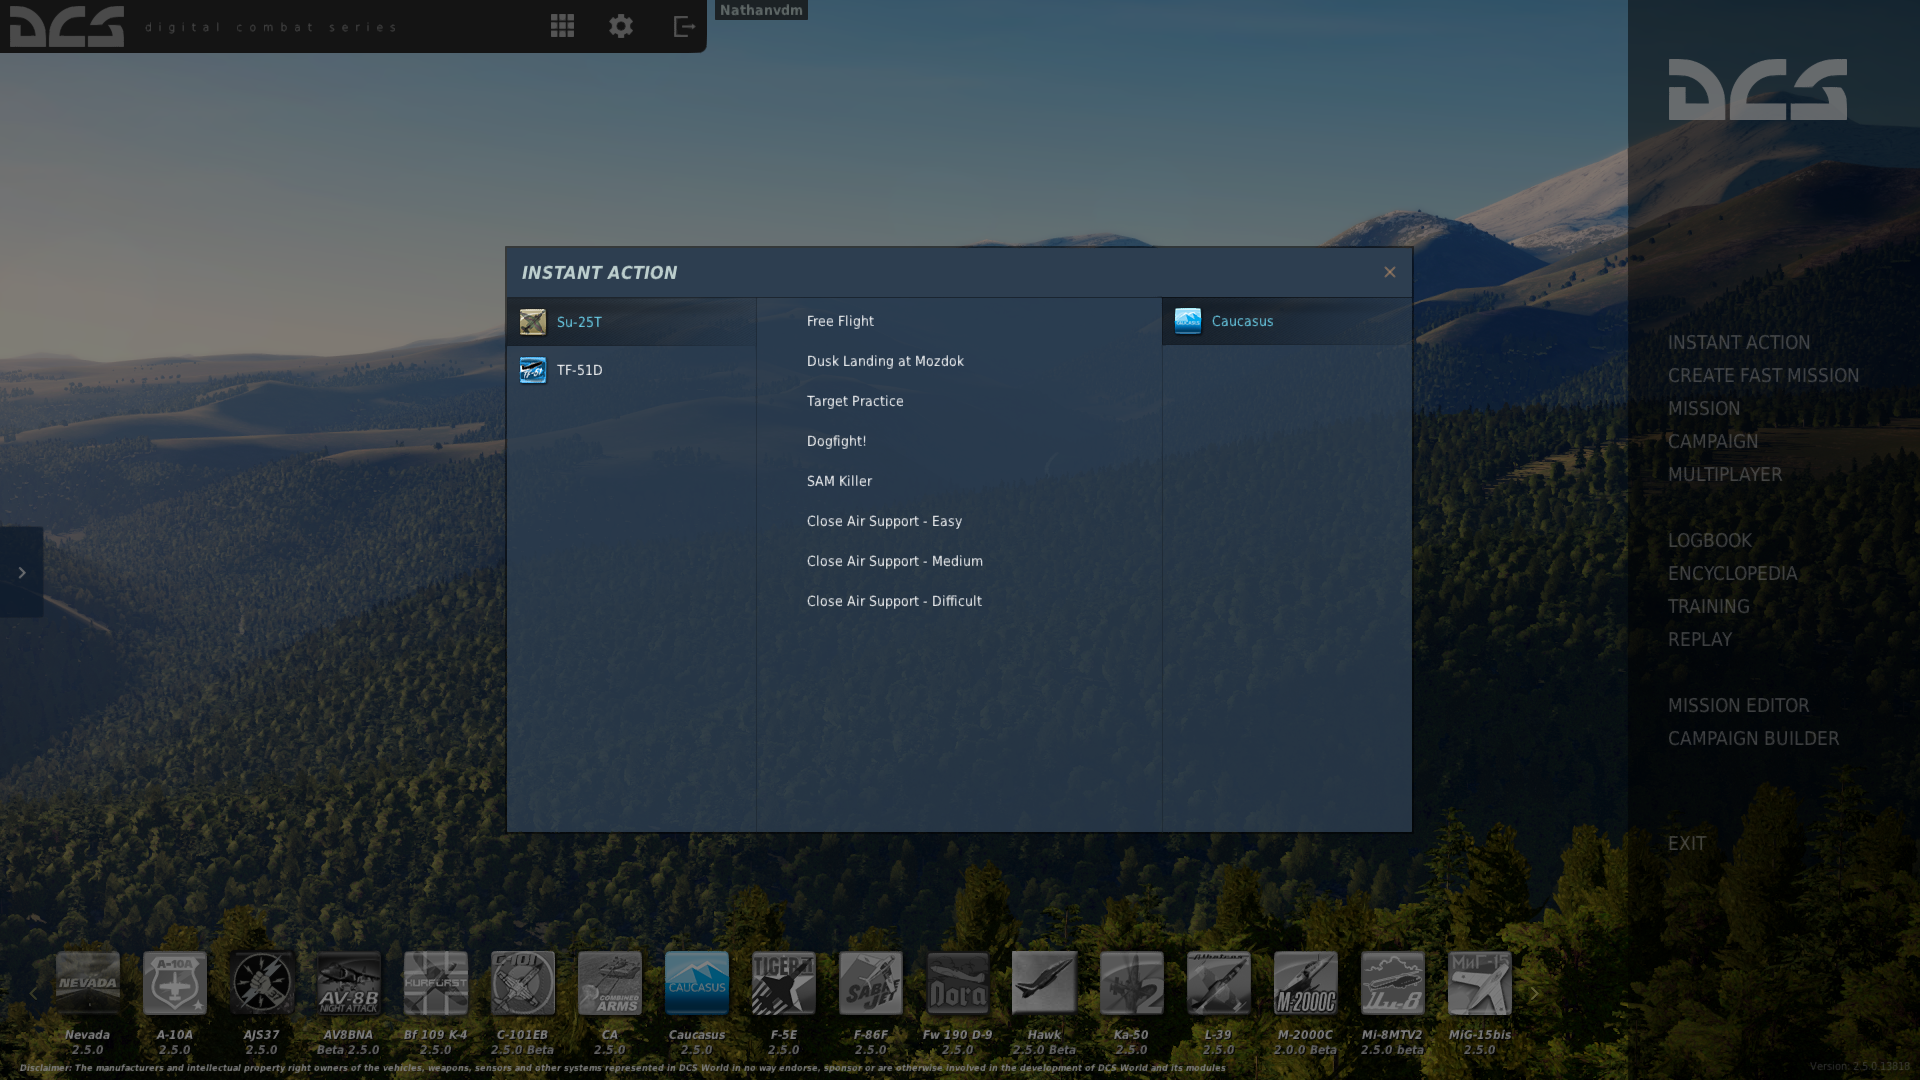The image size is (1920, 1080).
Task: Select the Nevada module icon
Action: click(87, 983)
